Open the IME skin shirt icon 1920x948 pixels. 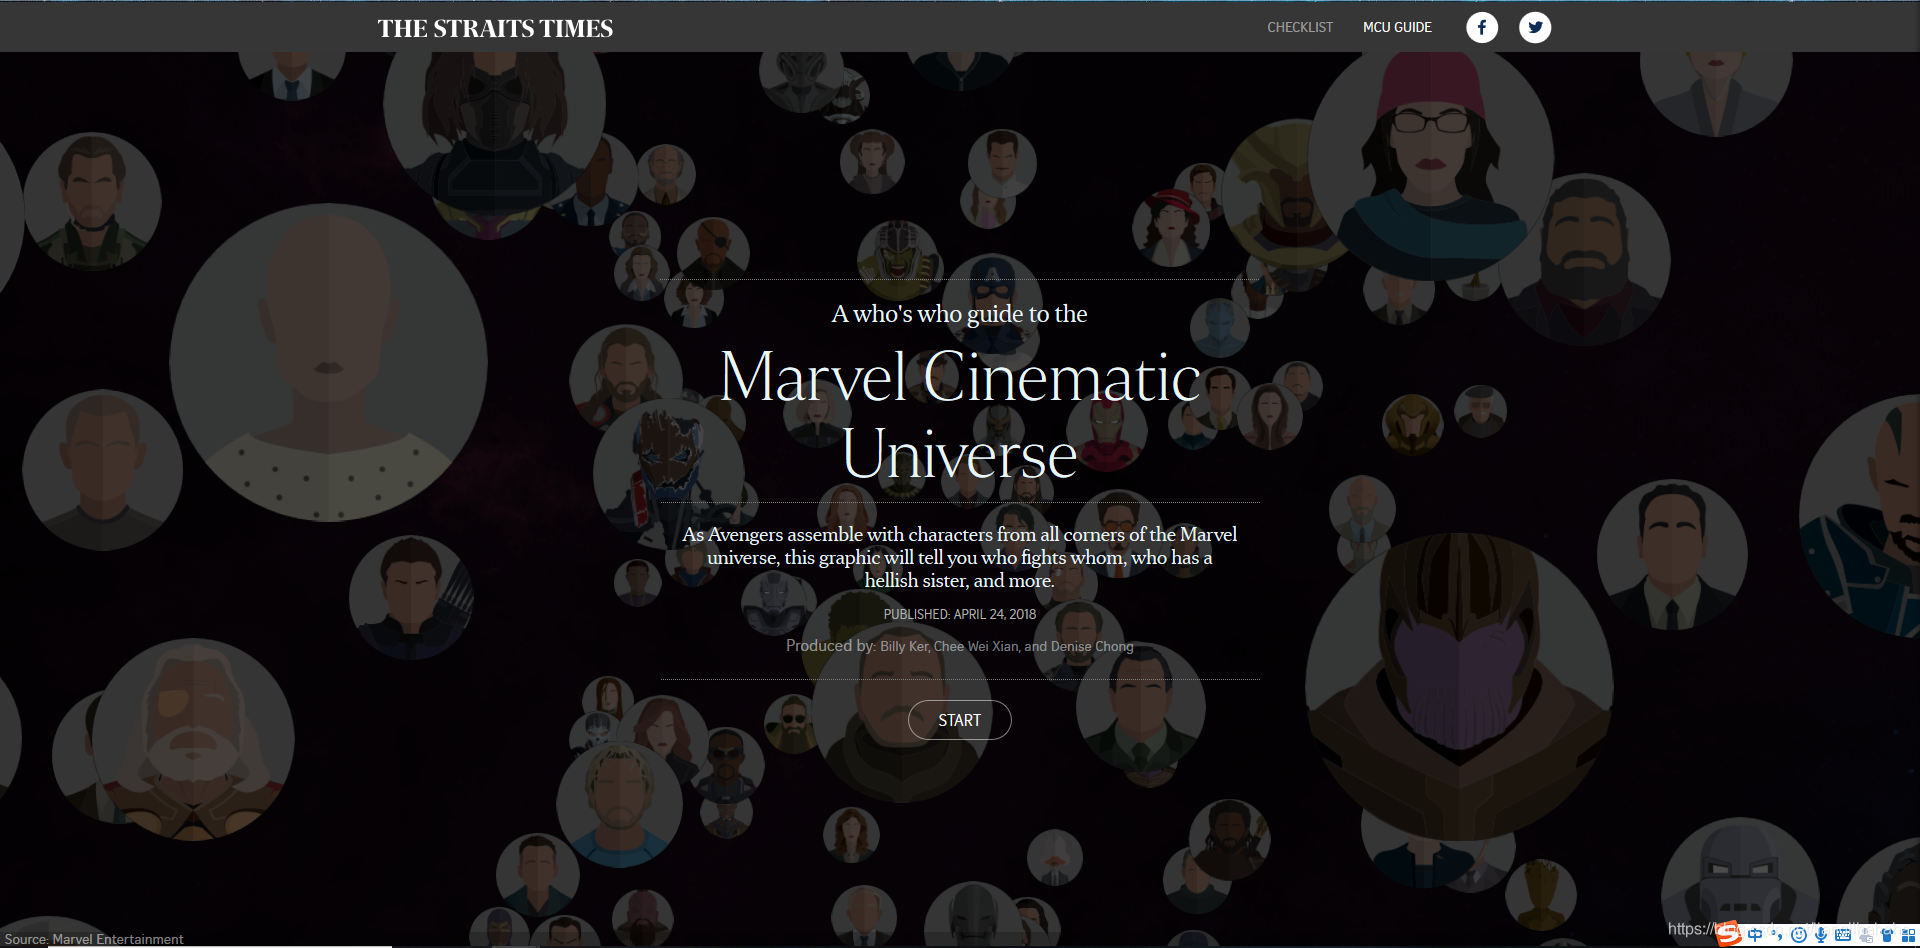click(x=1887, y=935)
